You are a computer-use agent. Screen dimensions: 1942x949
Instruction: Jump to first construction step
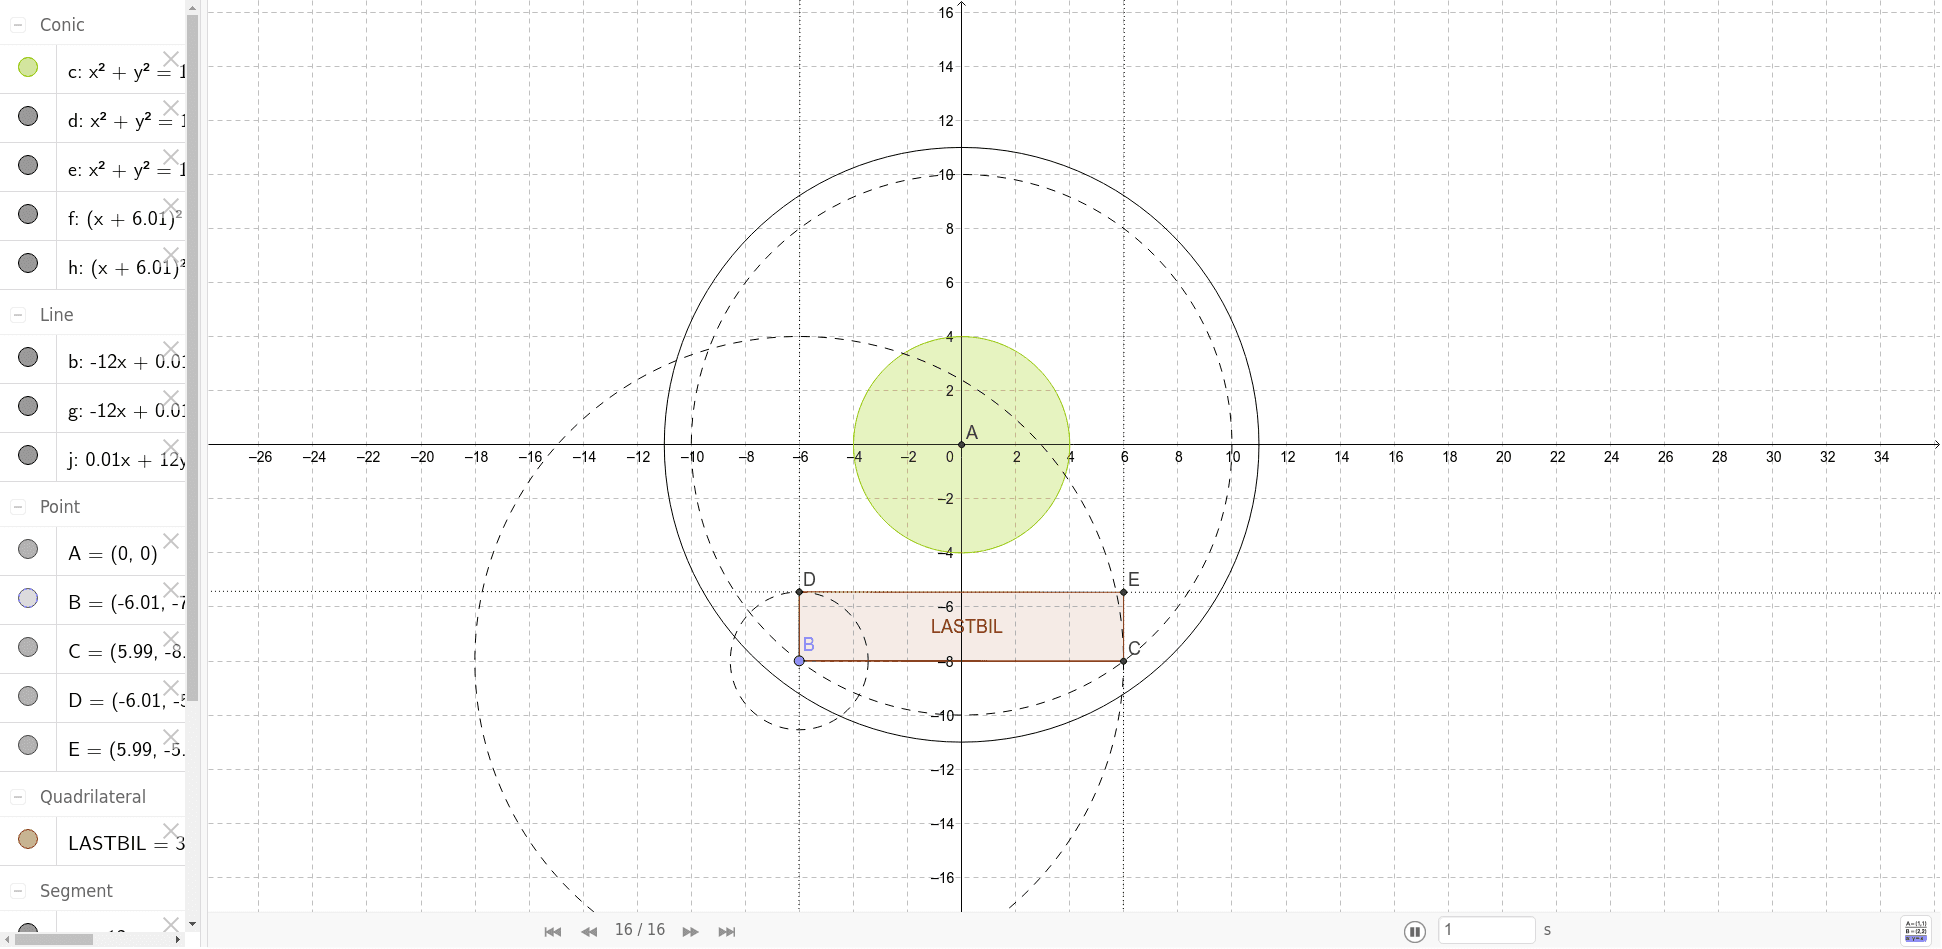552,931
